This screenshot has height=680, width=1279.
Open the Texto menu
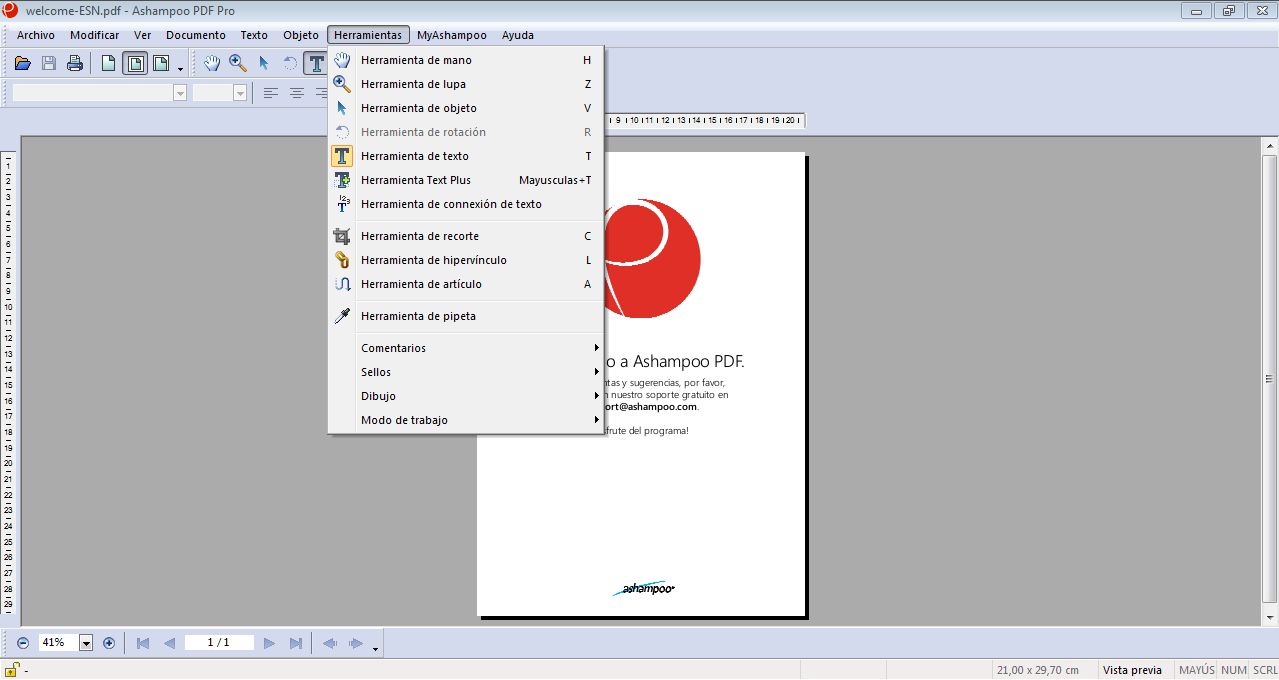[254, 35]
